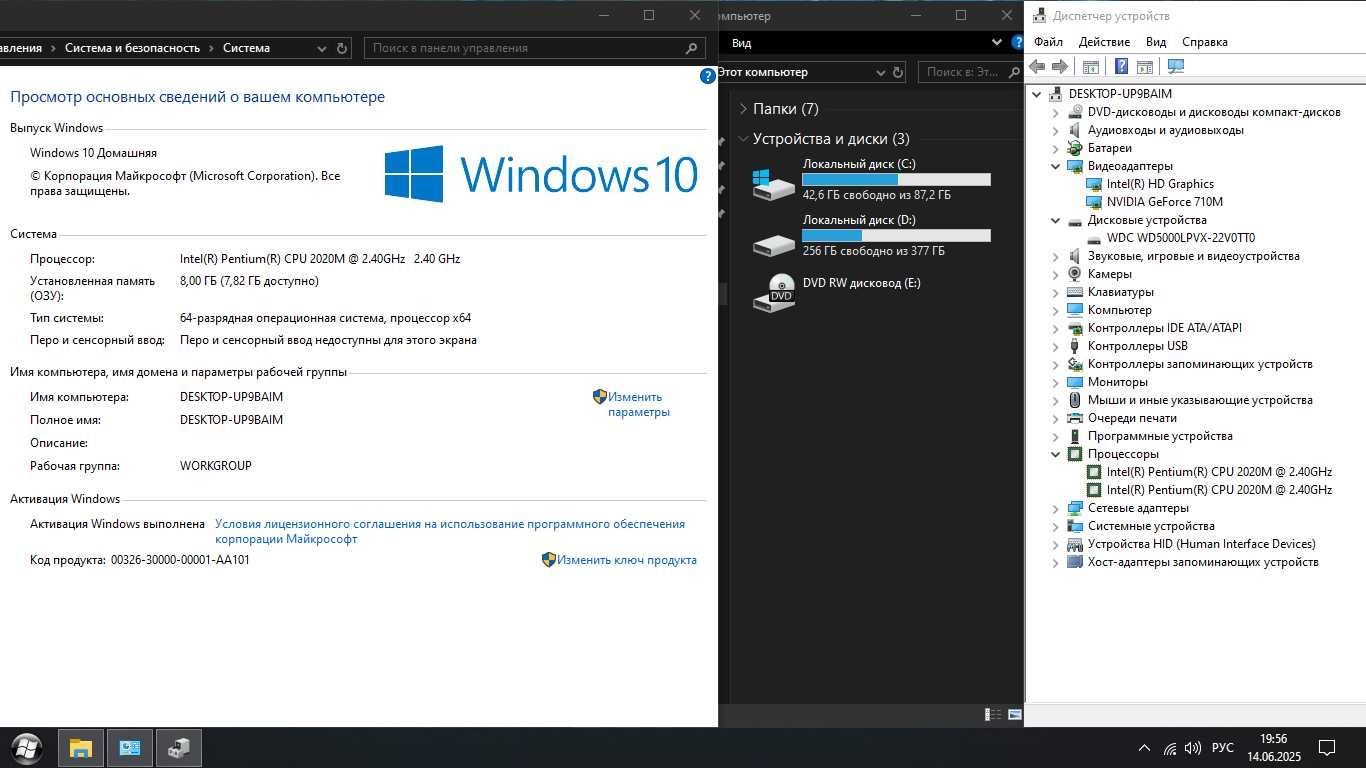
Task: Click the Изменить параметры link
Action: pyautogui.click(x=638, y=404)
